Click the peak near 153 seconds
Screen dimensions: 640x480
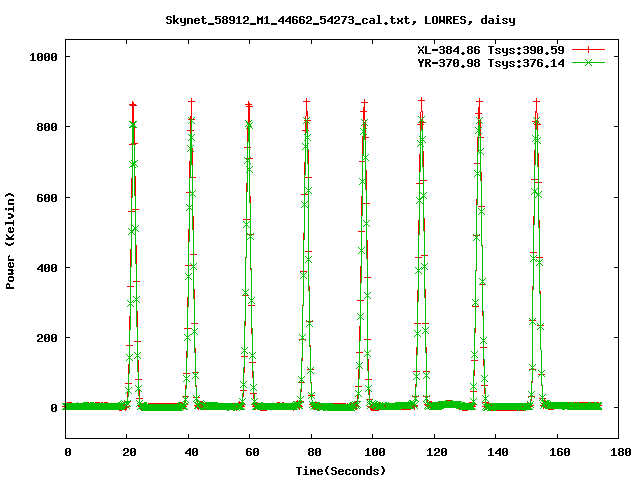536,101
